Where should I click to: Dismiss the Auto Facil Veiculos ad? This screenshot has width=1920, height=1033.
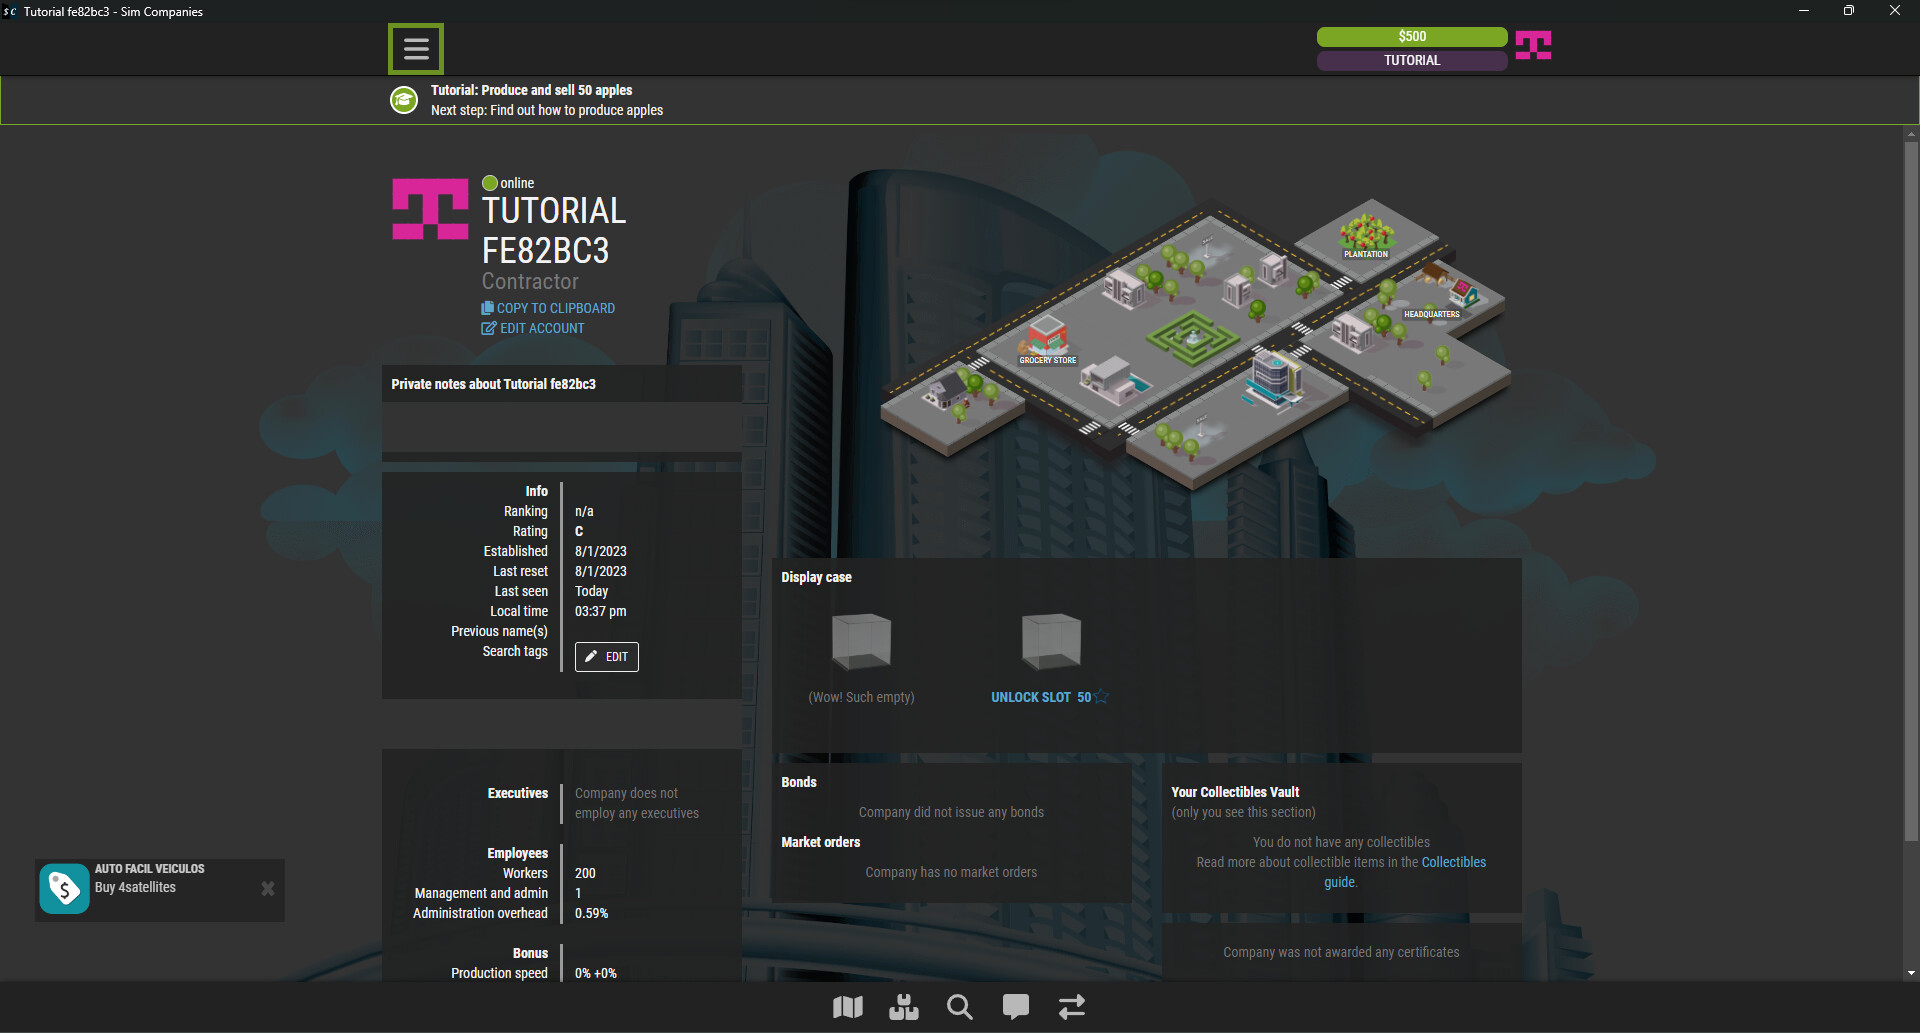(x=267, y=888)
